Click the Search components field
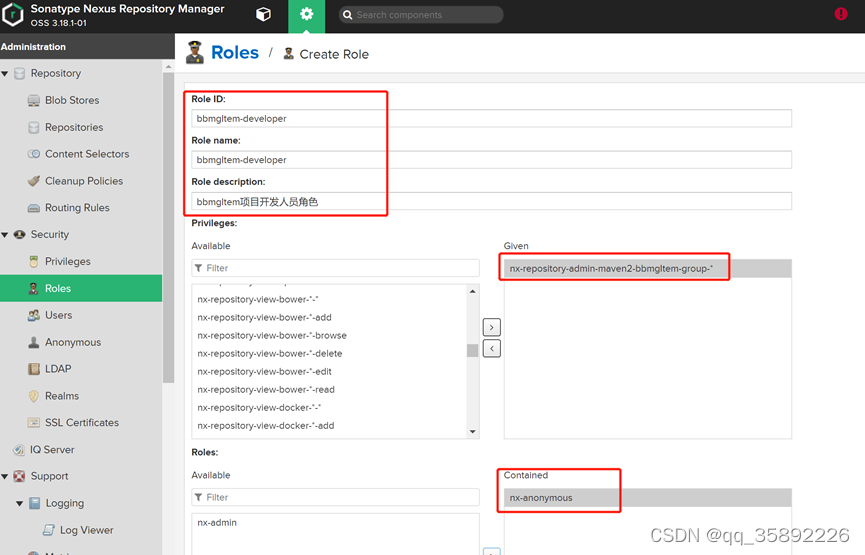The image size is (865, 555). coord(421,15)
